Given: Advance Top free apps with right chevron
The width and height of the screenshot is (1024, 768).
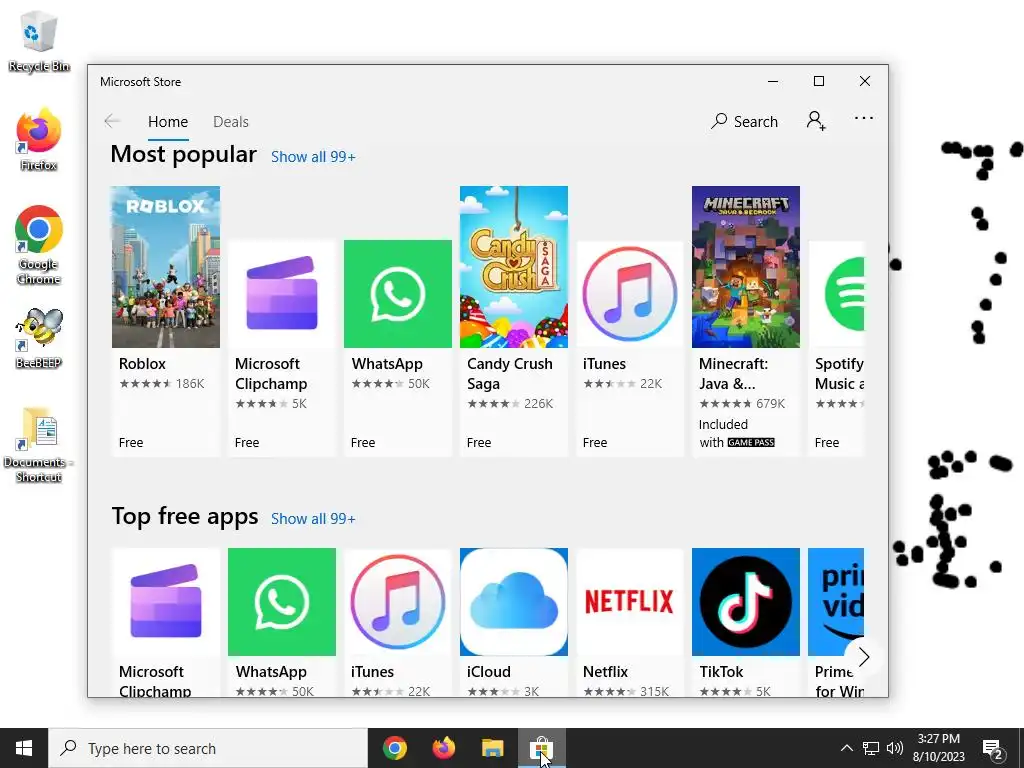Looking at the screenshot, I should 863,657.
